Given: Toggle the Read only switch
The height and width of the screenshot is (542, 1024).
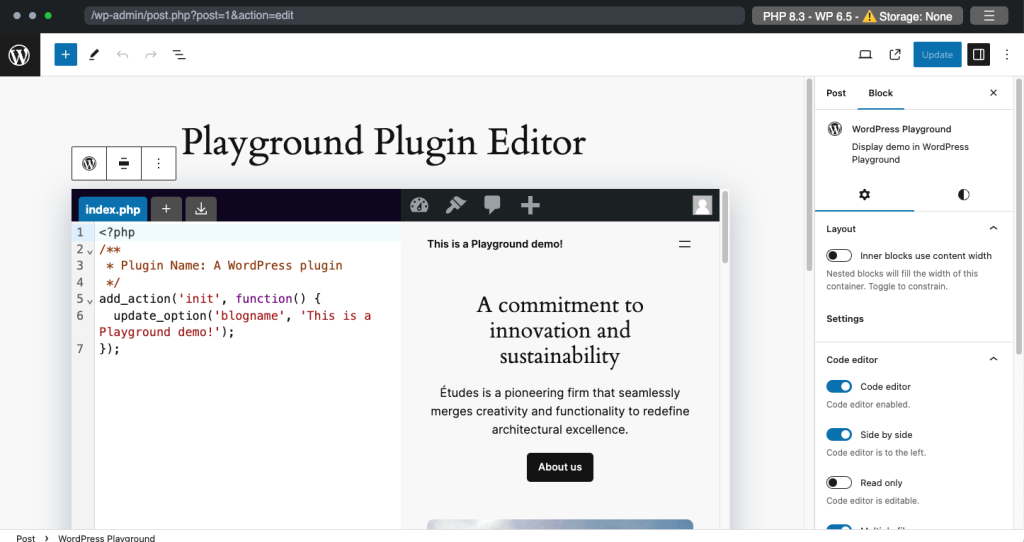Looking at the screenshot, I should coord(839,483).
